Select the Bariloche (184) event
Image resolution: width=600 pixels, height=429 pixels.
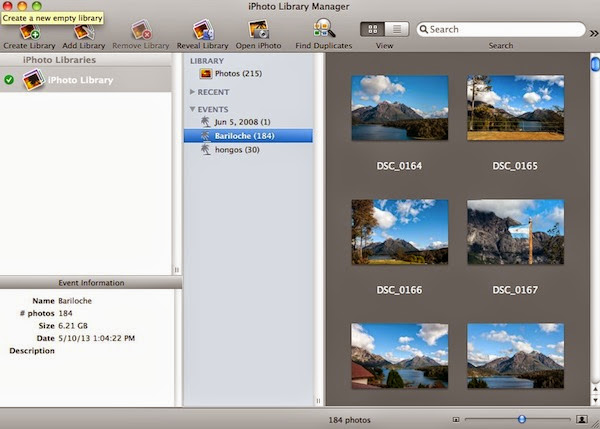(x=249, y=136)
